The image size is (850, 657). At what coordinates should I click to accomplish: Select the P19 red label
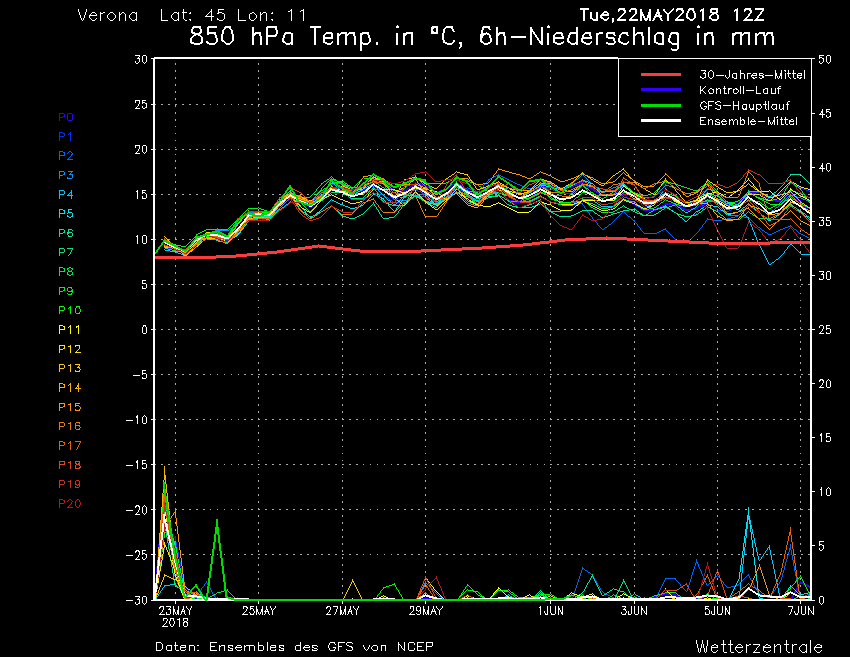69,484
